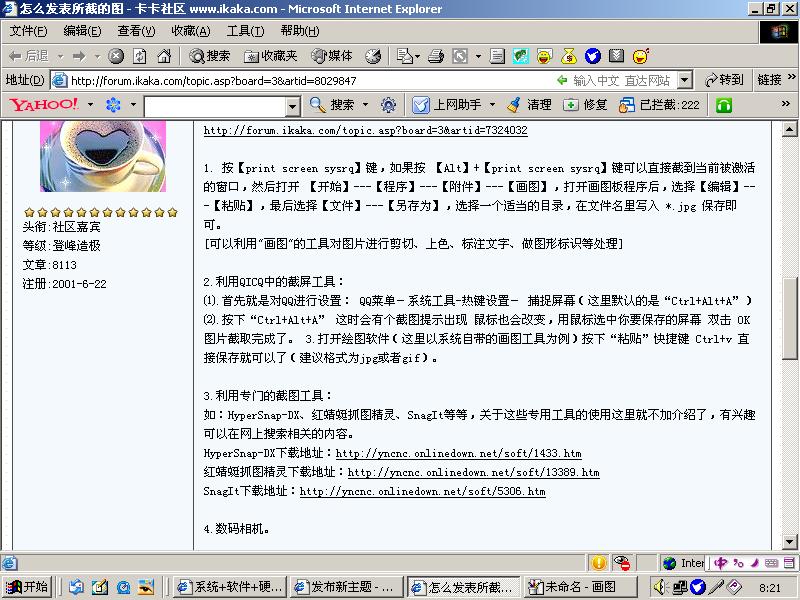Click the orange warning icon in status bar
800x600 pixels.
point(598,563)
